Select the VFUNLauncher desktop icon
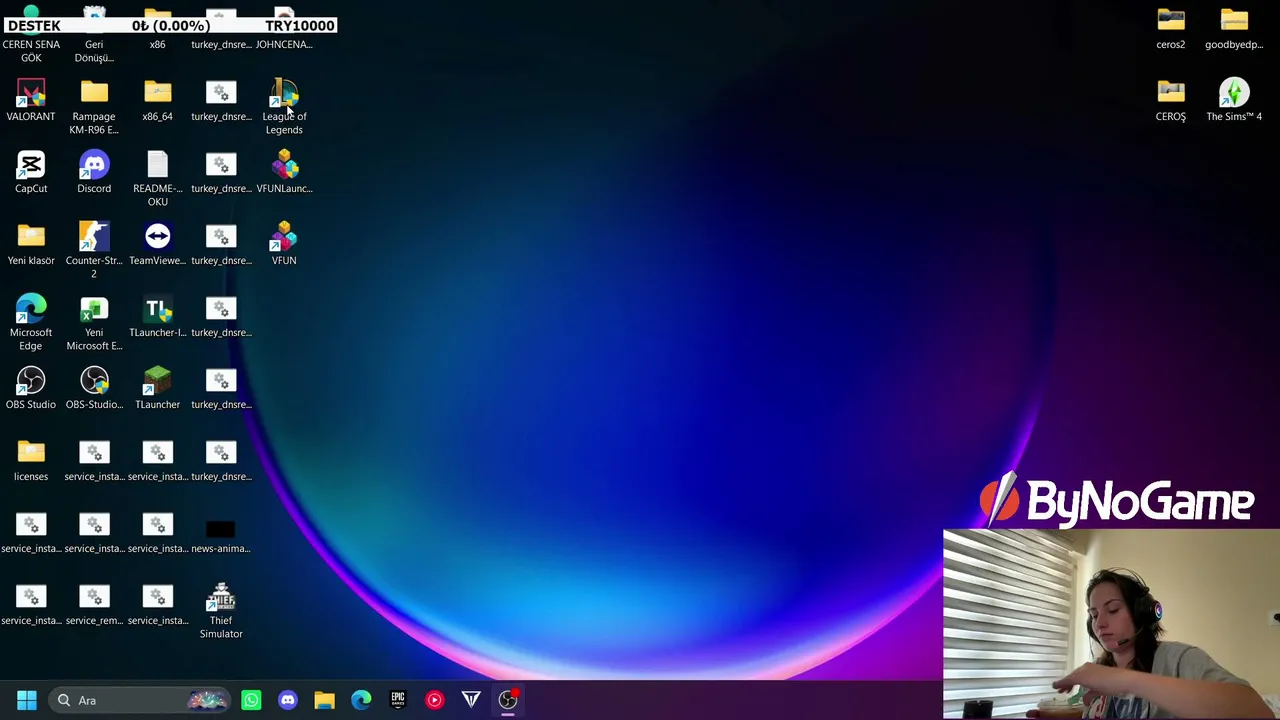 point(284,173)
